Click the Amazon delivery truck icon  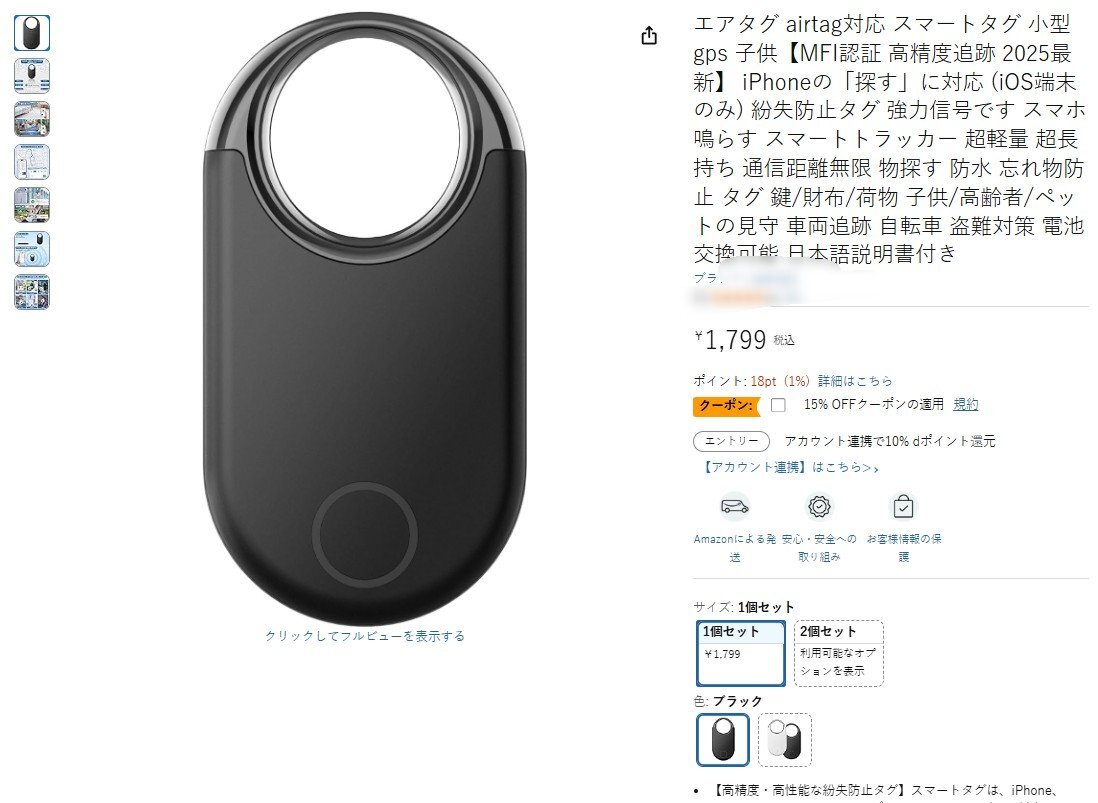coord(735,505)
